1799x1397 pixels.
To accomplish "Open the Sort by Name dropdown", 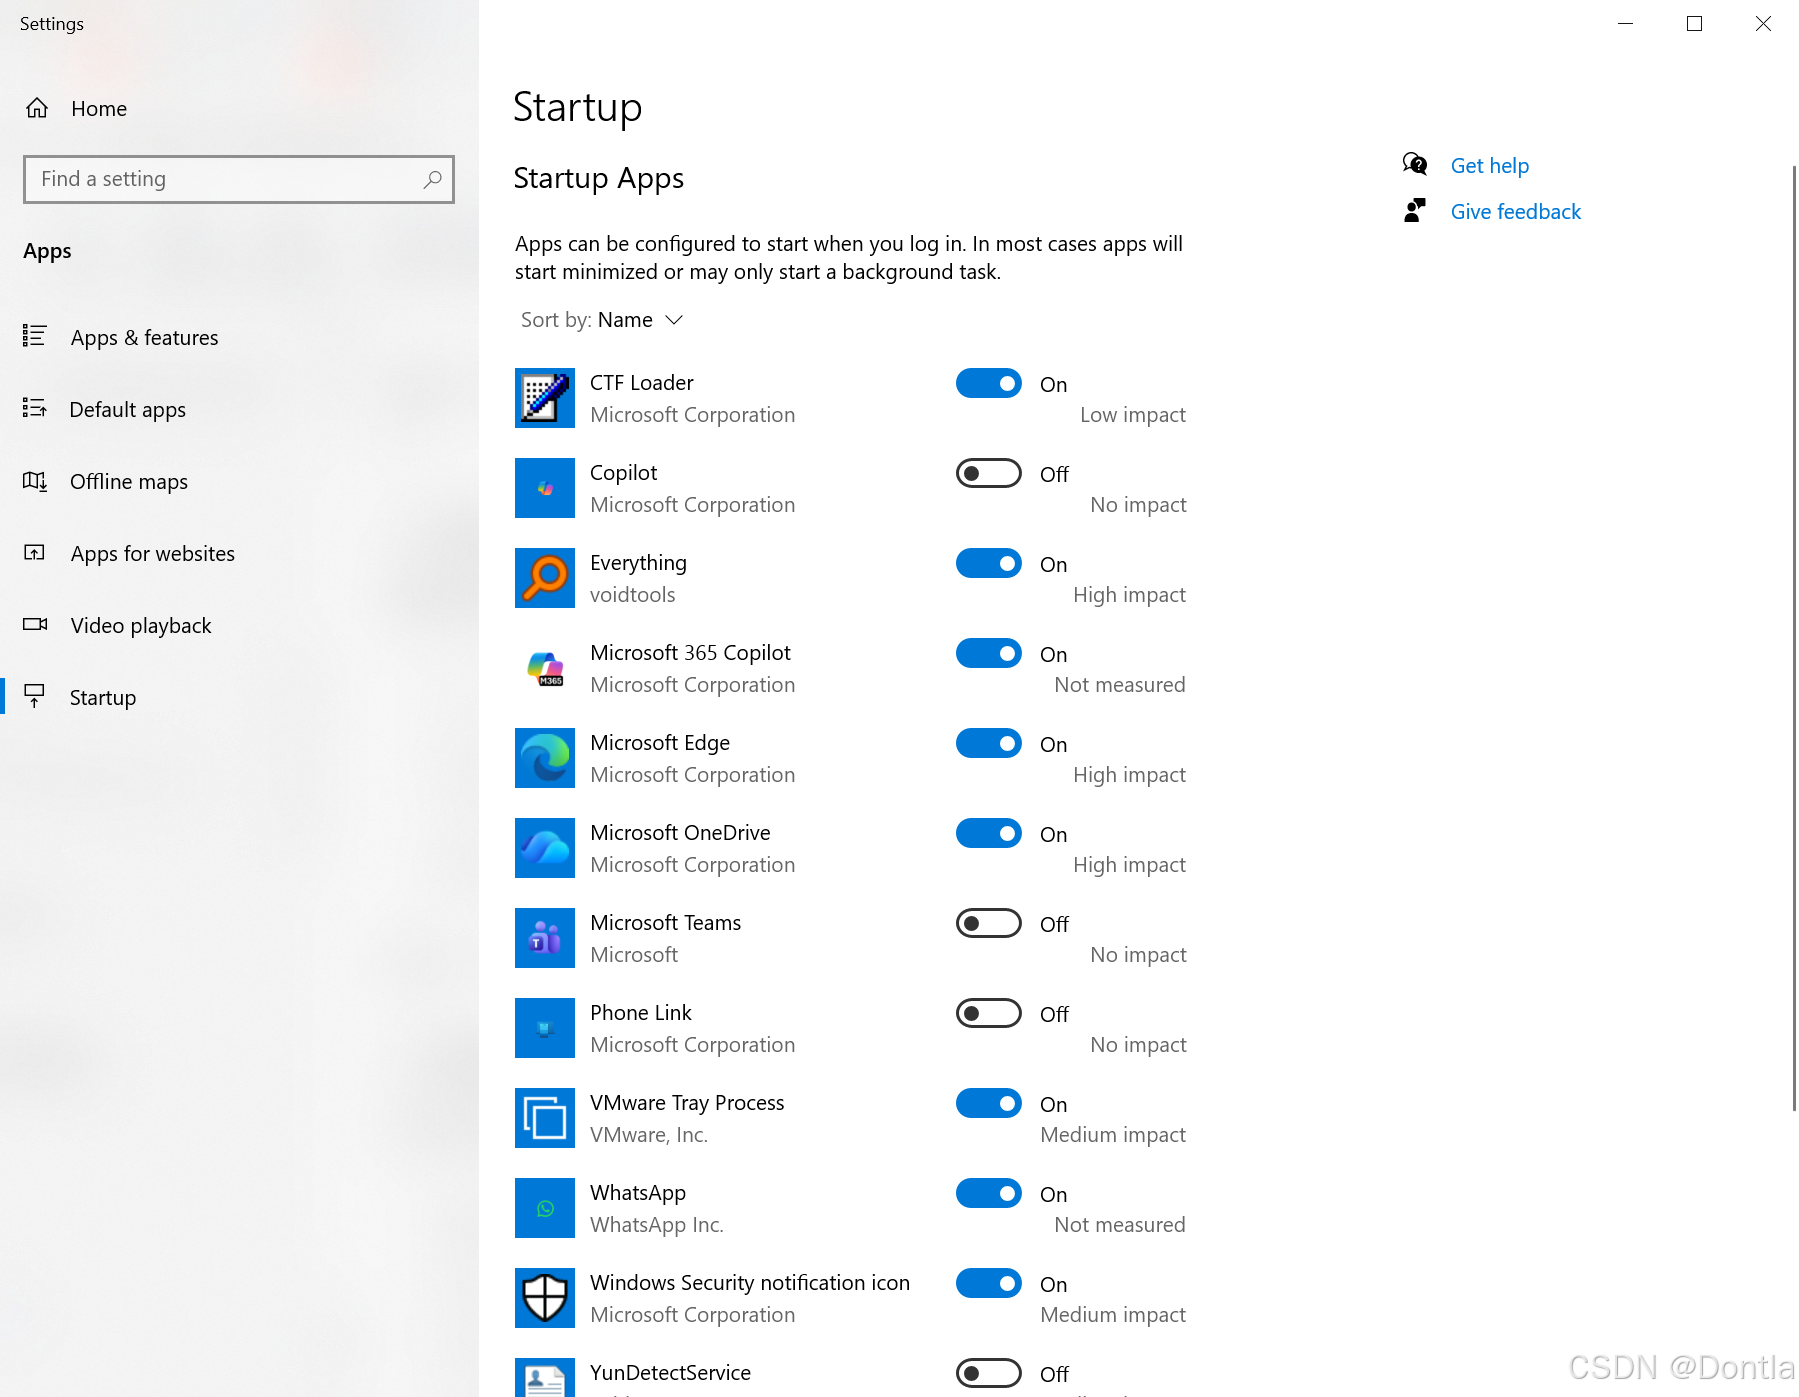I will pos(602,320).
